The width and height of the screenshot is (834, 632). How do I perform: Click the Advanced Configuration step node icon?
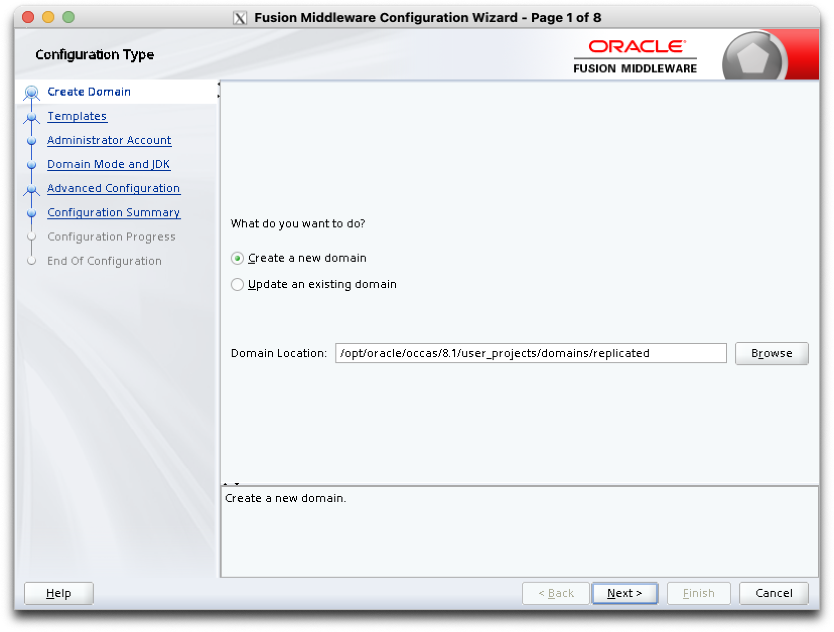31,189
